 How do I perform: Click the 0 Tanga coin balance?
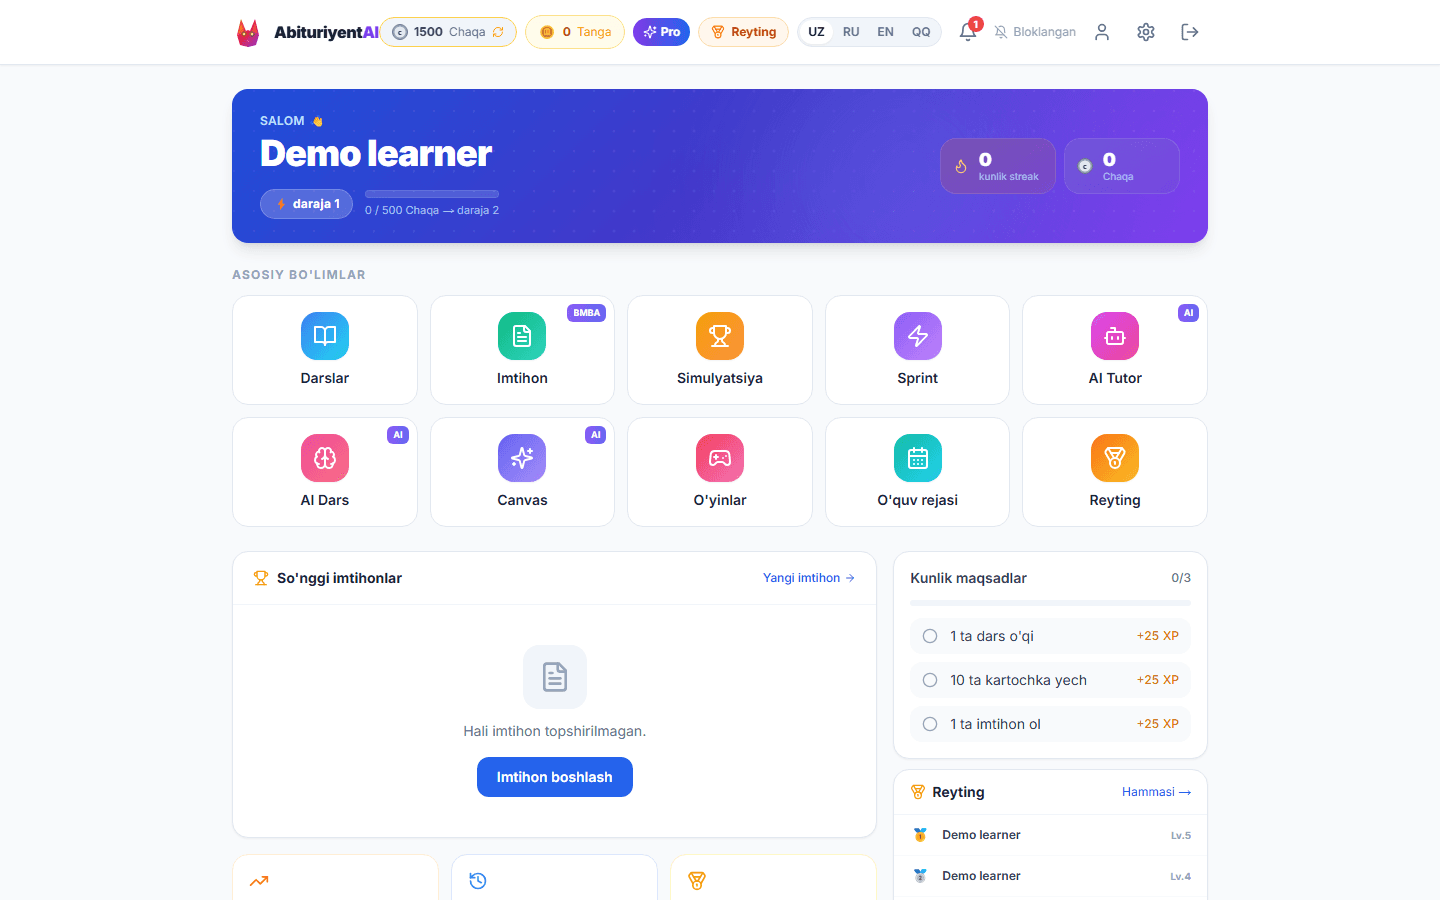575,32
